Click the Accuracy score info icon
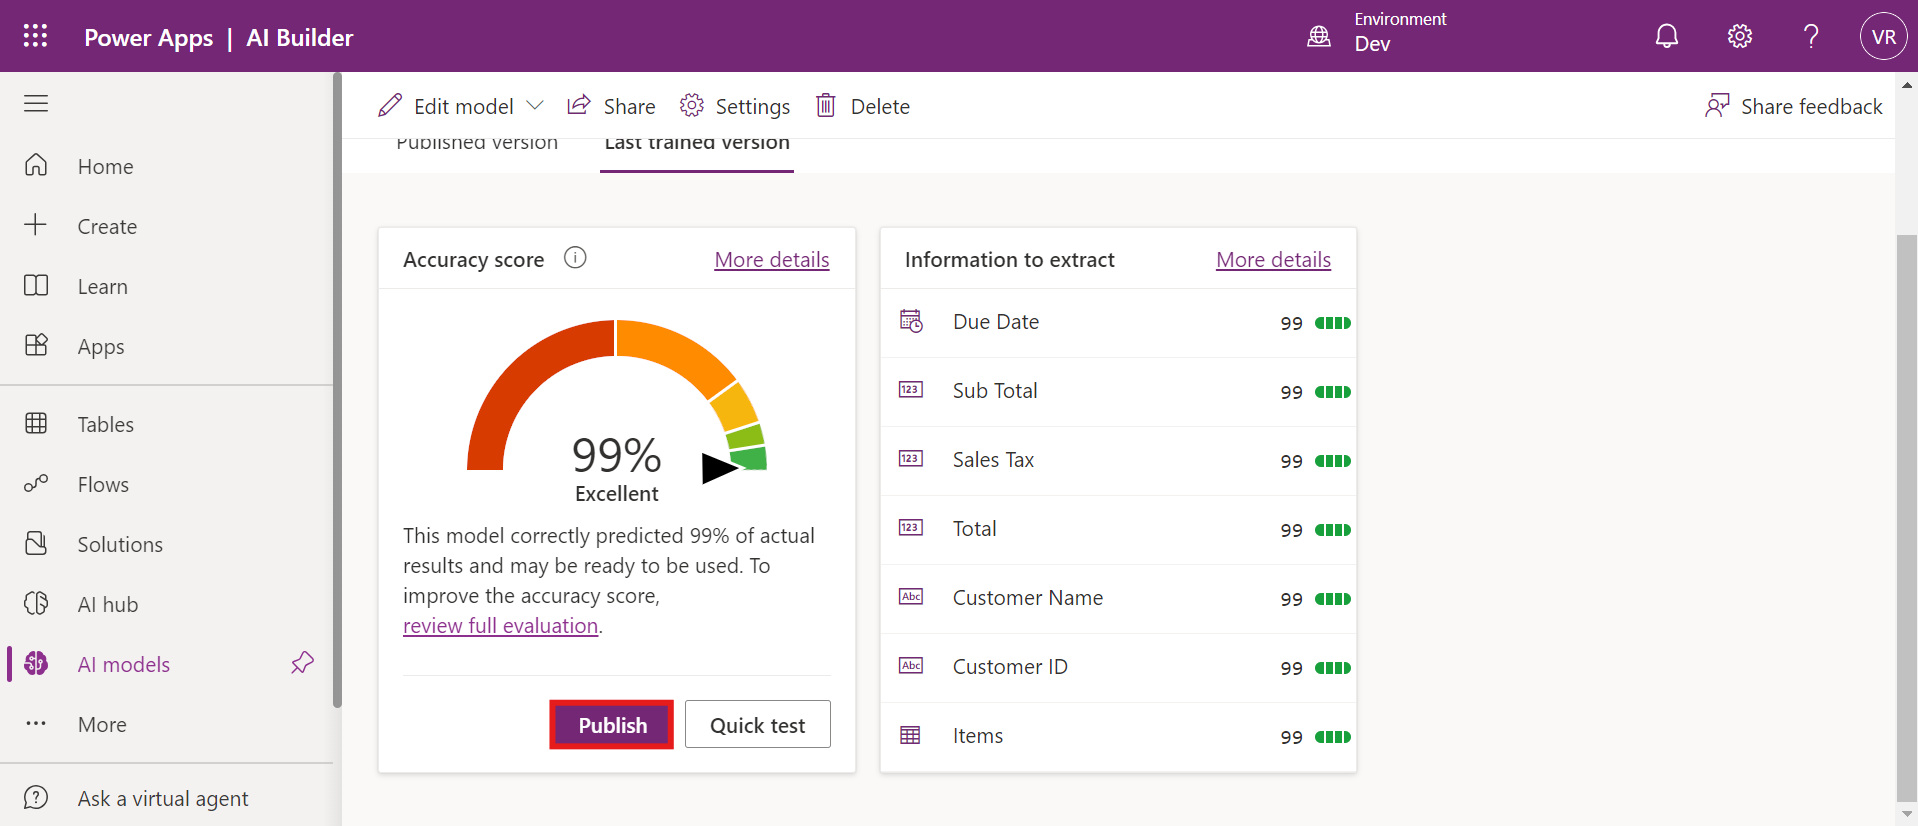The width and height of the screenshot is (1918, 826). pyautogui.click(x=575, y=258)
